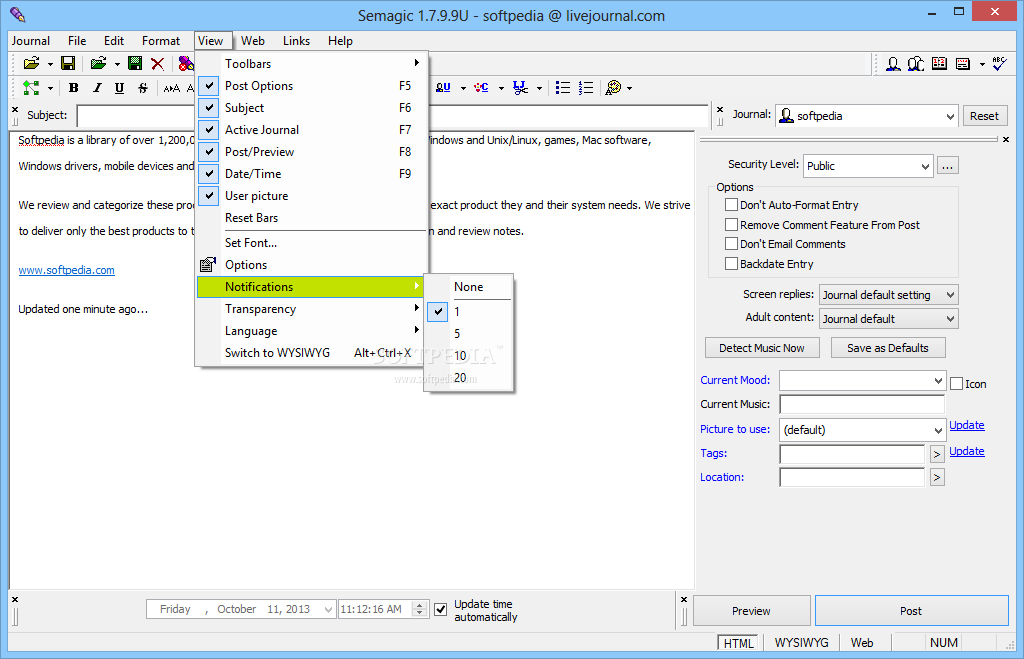Click the single user profile icon
This screenshot has height=659, width=1024.
point(893,63)
